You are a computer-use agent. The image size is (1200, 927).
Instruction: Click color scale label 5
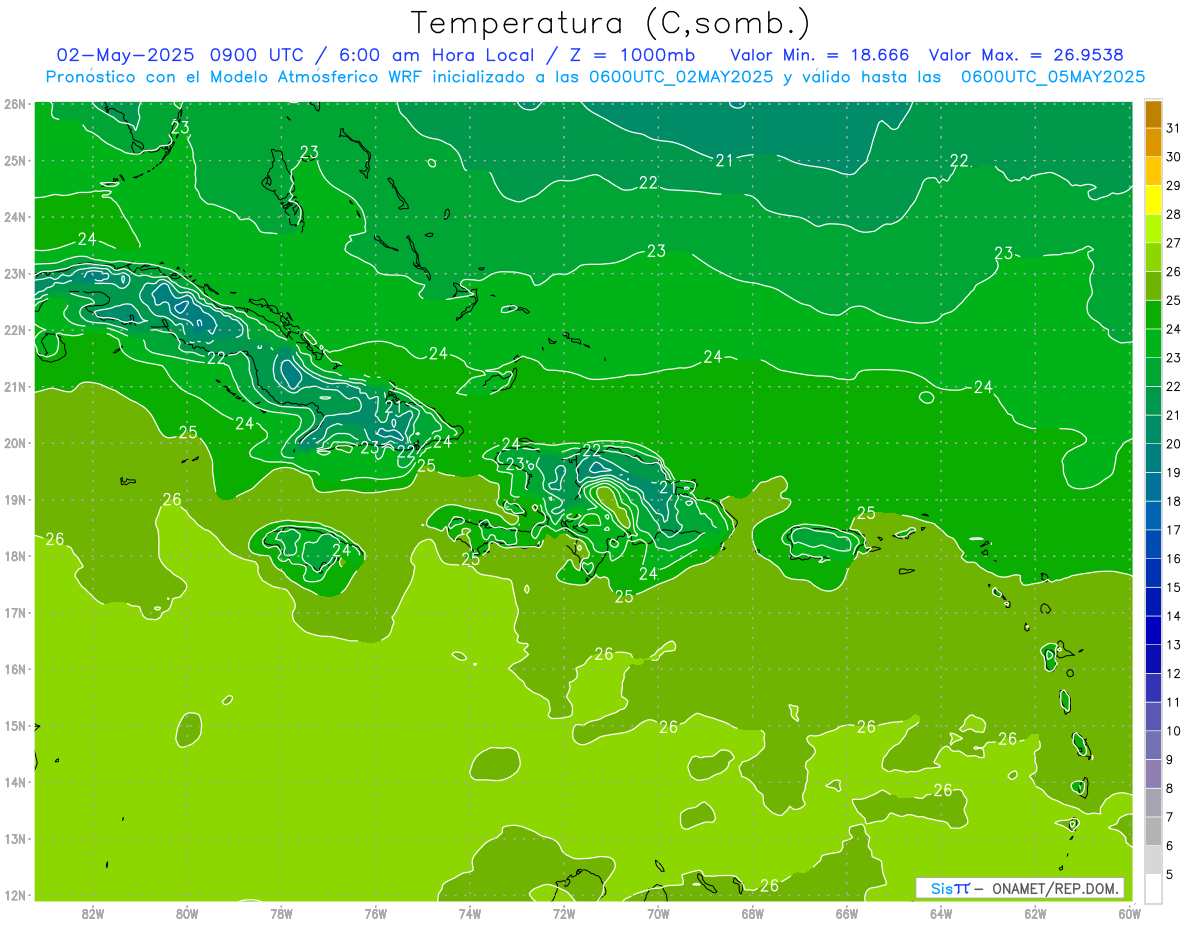click(1170, 874)
